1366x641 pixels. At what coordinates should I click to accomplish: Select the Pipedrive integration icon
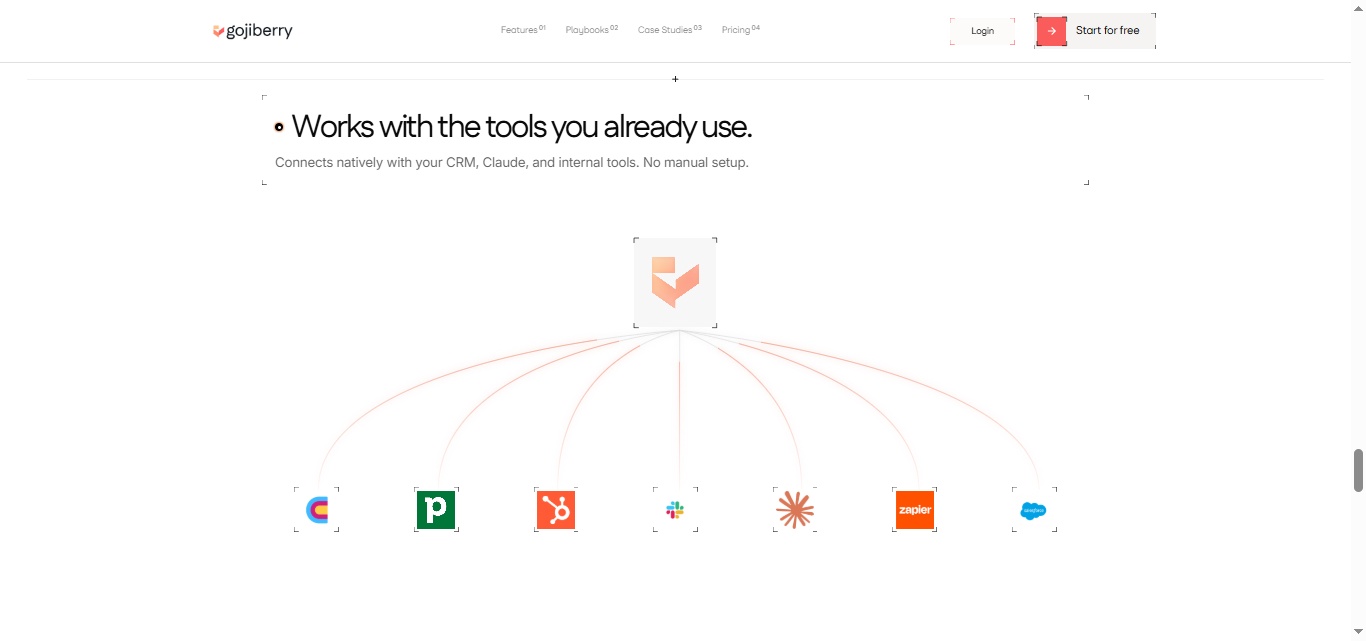click(x=436, y=510)
